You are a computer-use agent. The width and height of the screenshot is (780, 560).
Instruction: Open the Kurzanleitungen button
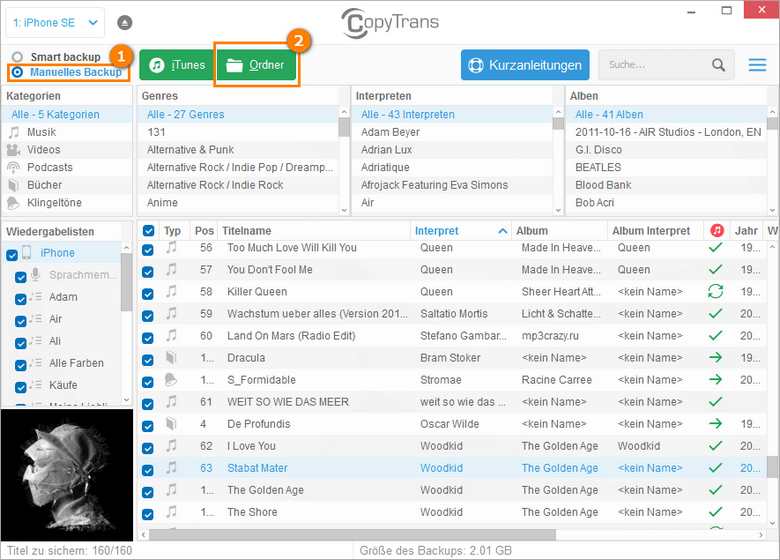click(x=525, y=65)
